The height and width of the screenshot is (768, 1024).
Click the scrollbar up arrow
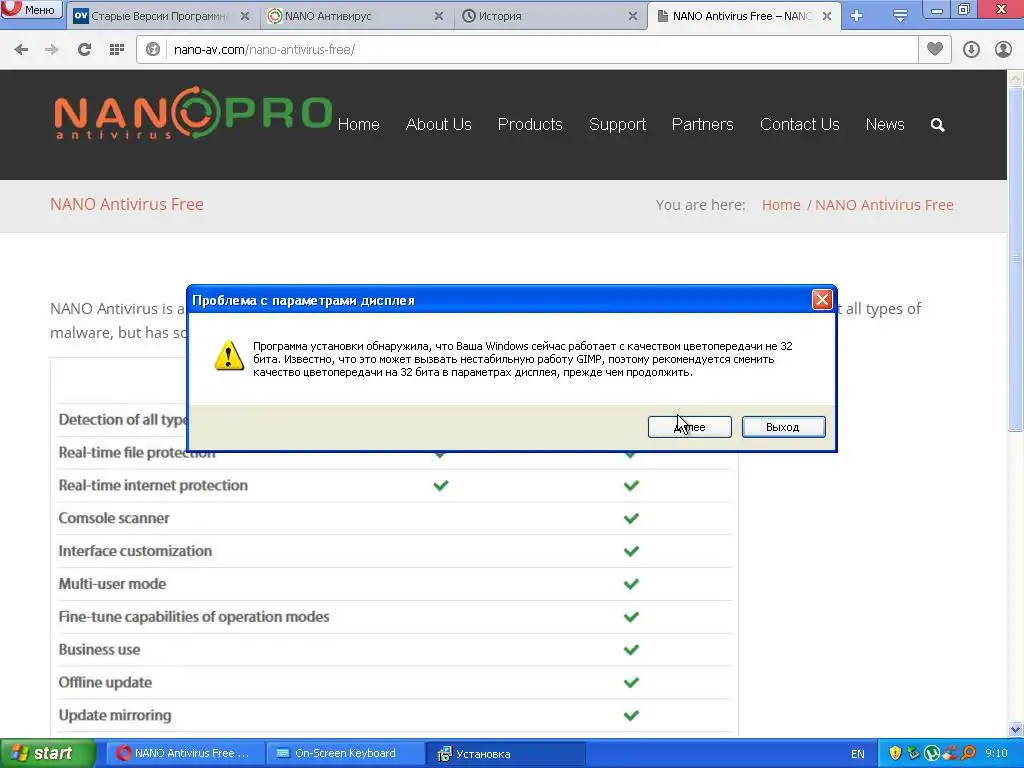pos(1016,79)
